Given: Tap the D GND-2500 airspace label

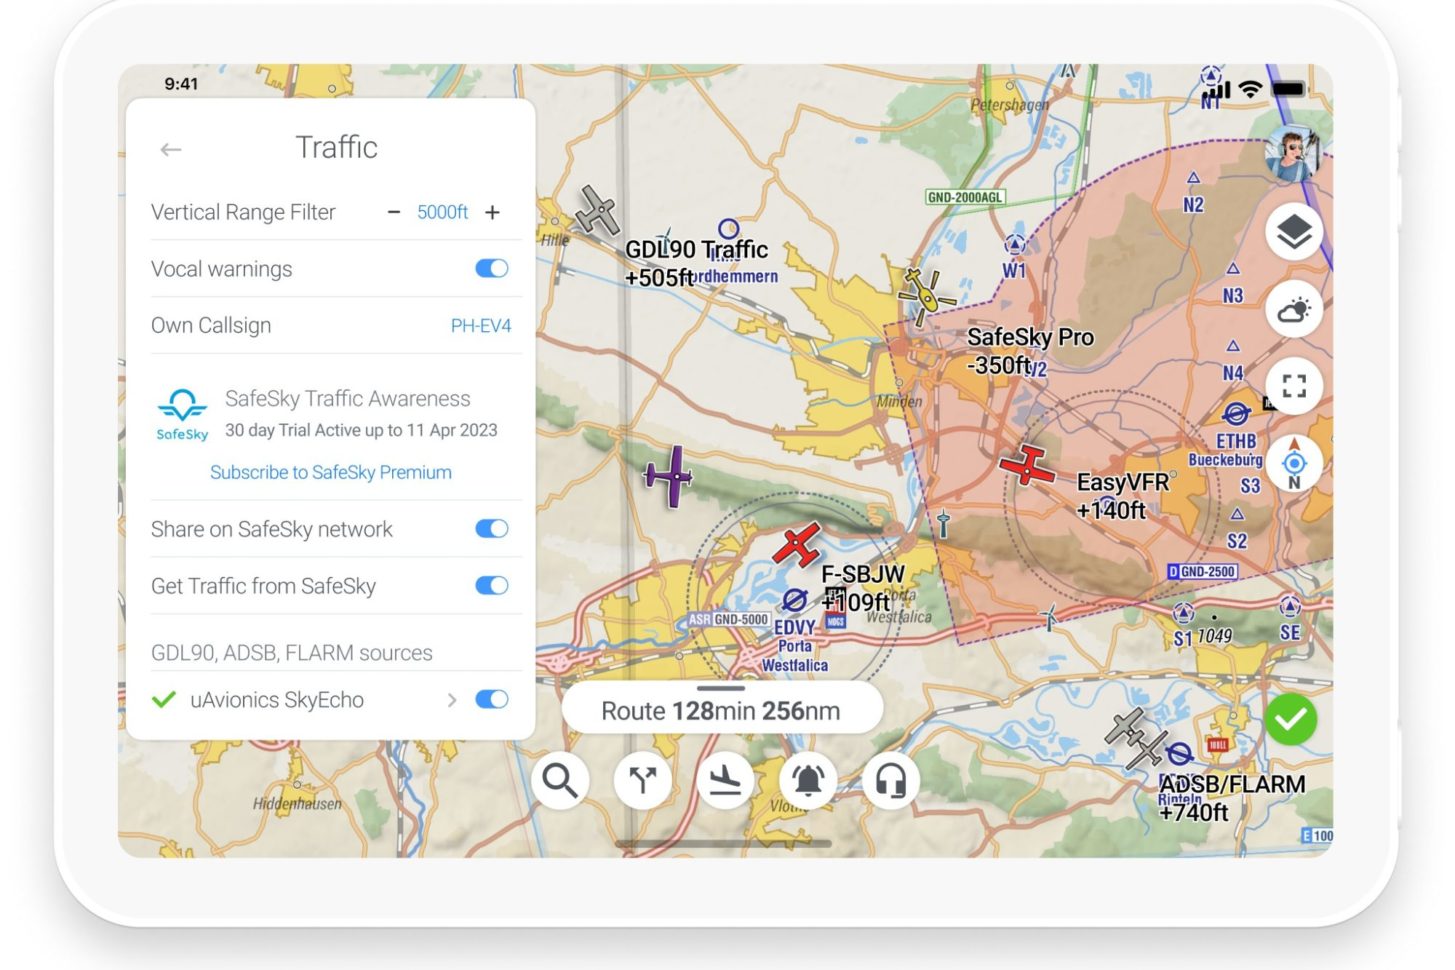Looking at the screenshot, I should click(x=1203, y=572).
